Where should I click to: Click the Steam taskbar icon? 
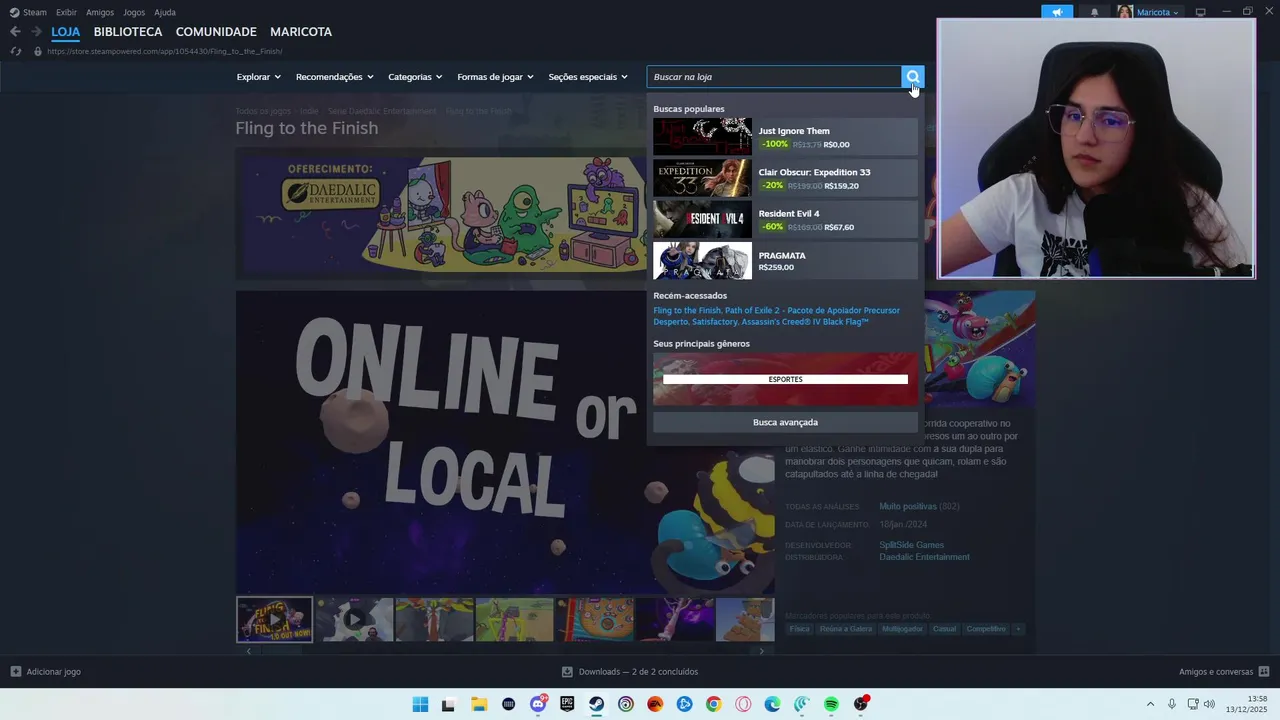coord(596,704)
